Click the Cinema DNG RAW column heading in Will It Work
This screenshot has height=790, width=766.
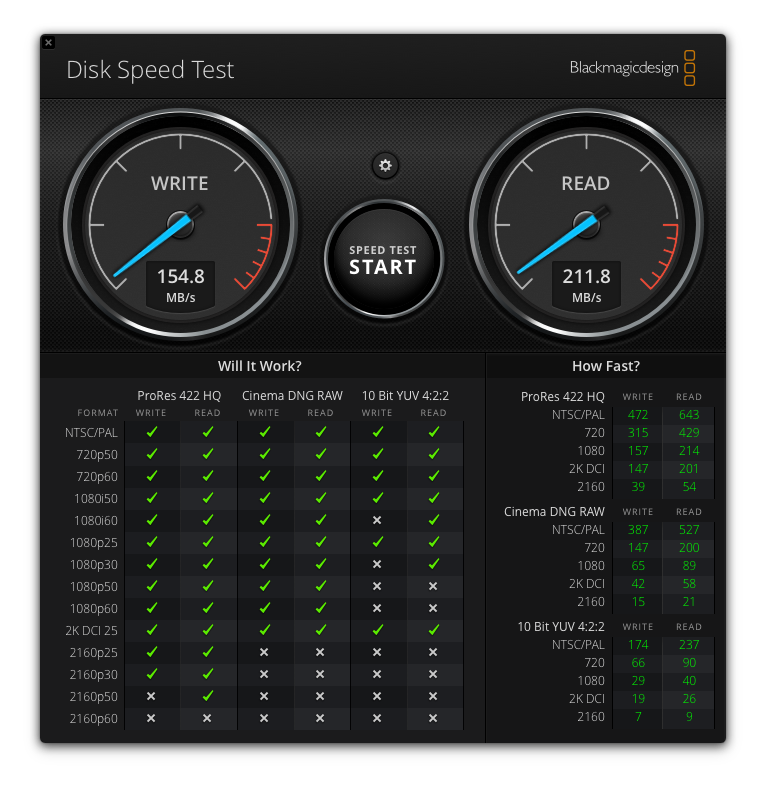292,396
